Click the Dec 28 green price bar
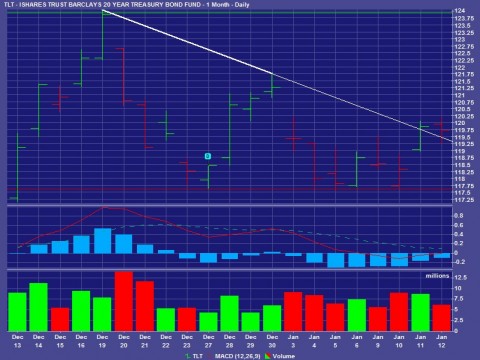This screenshot has width=480, height=360. pos(230,129)
